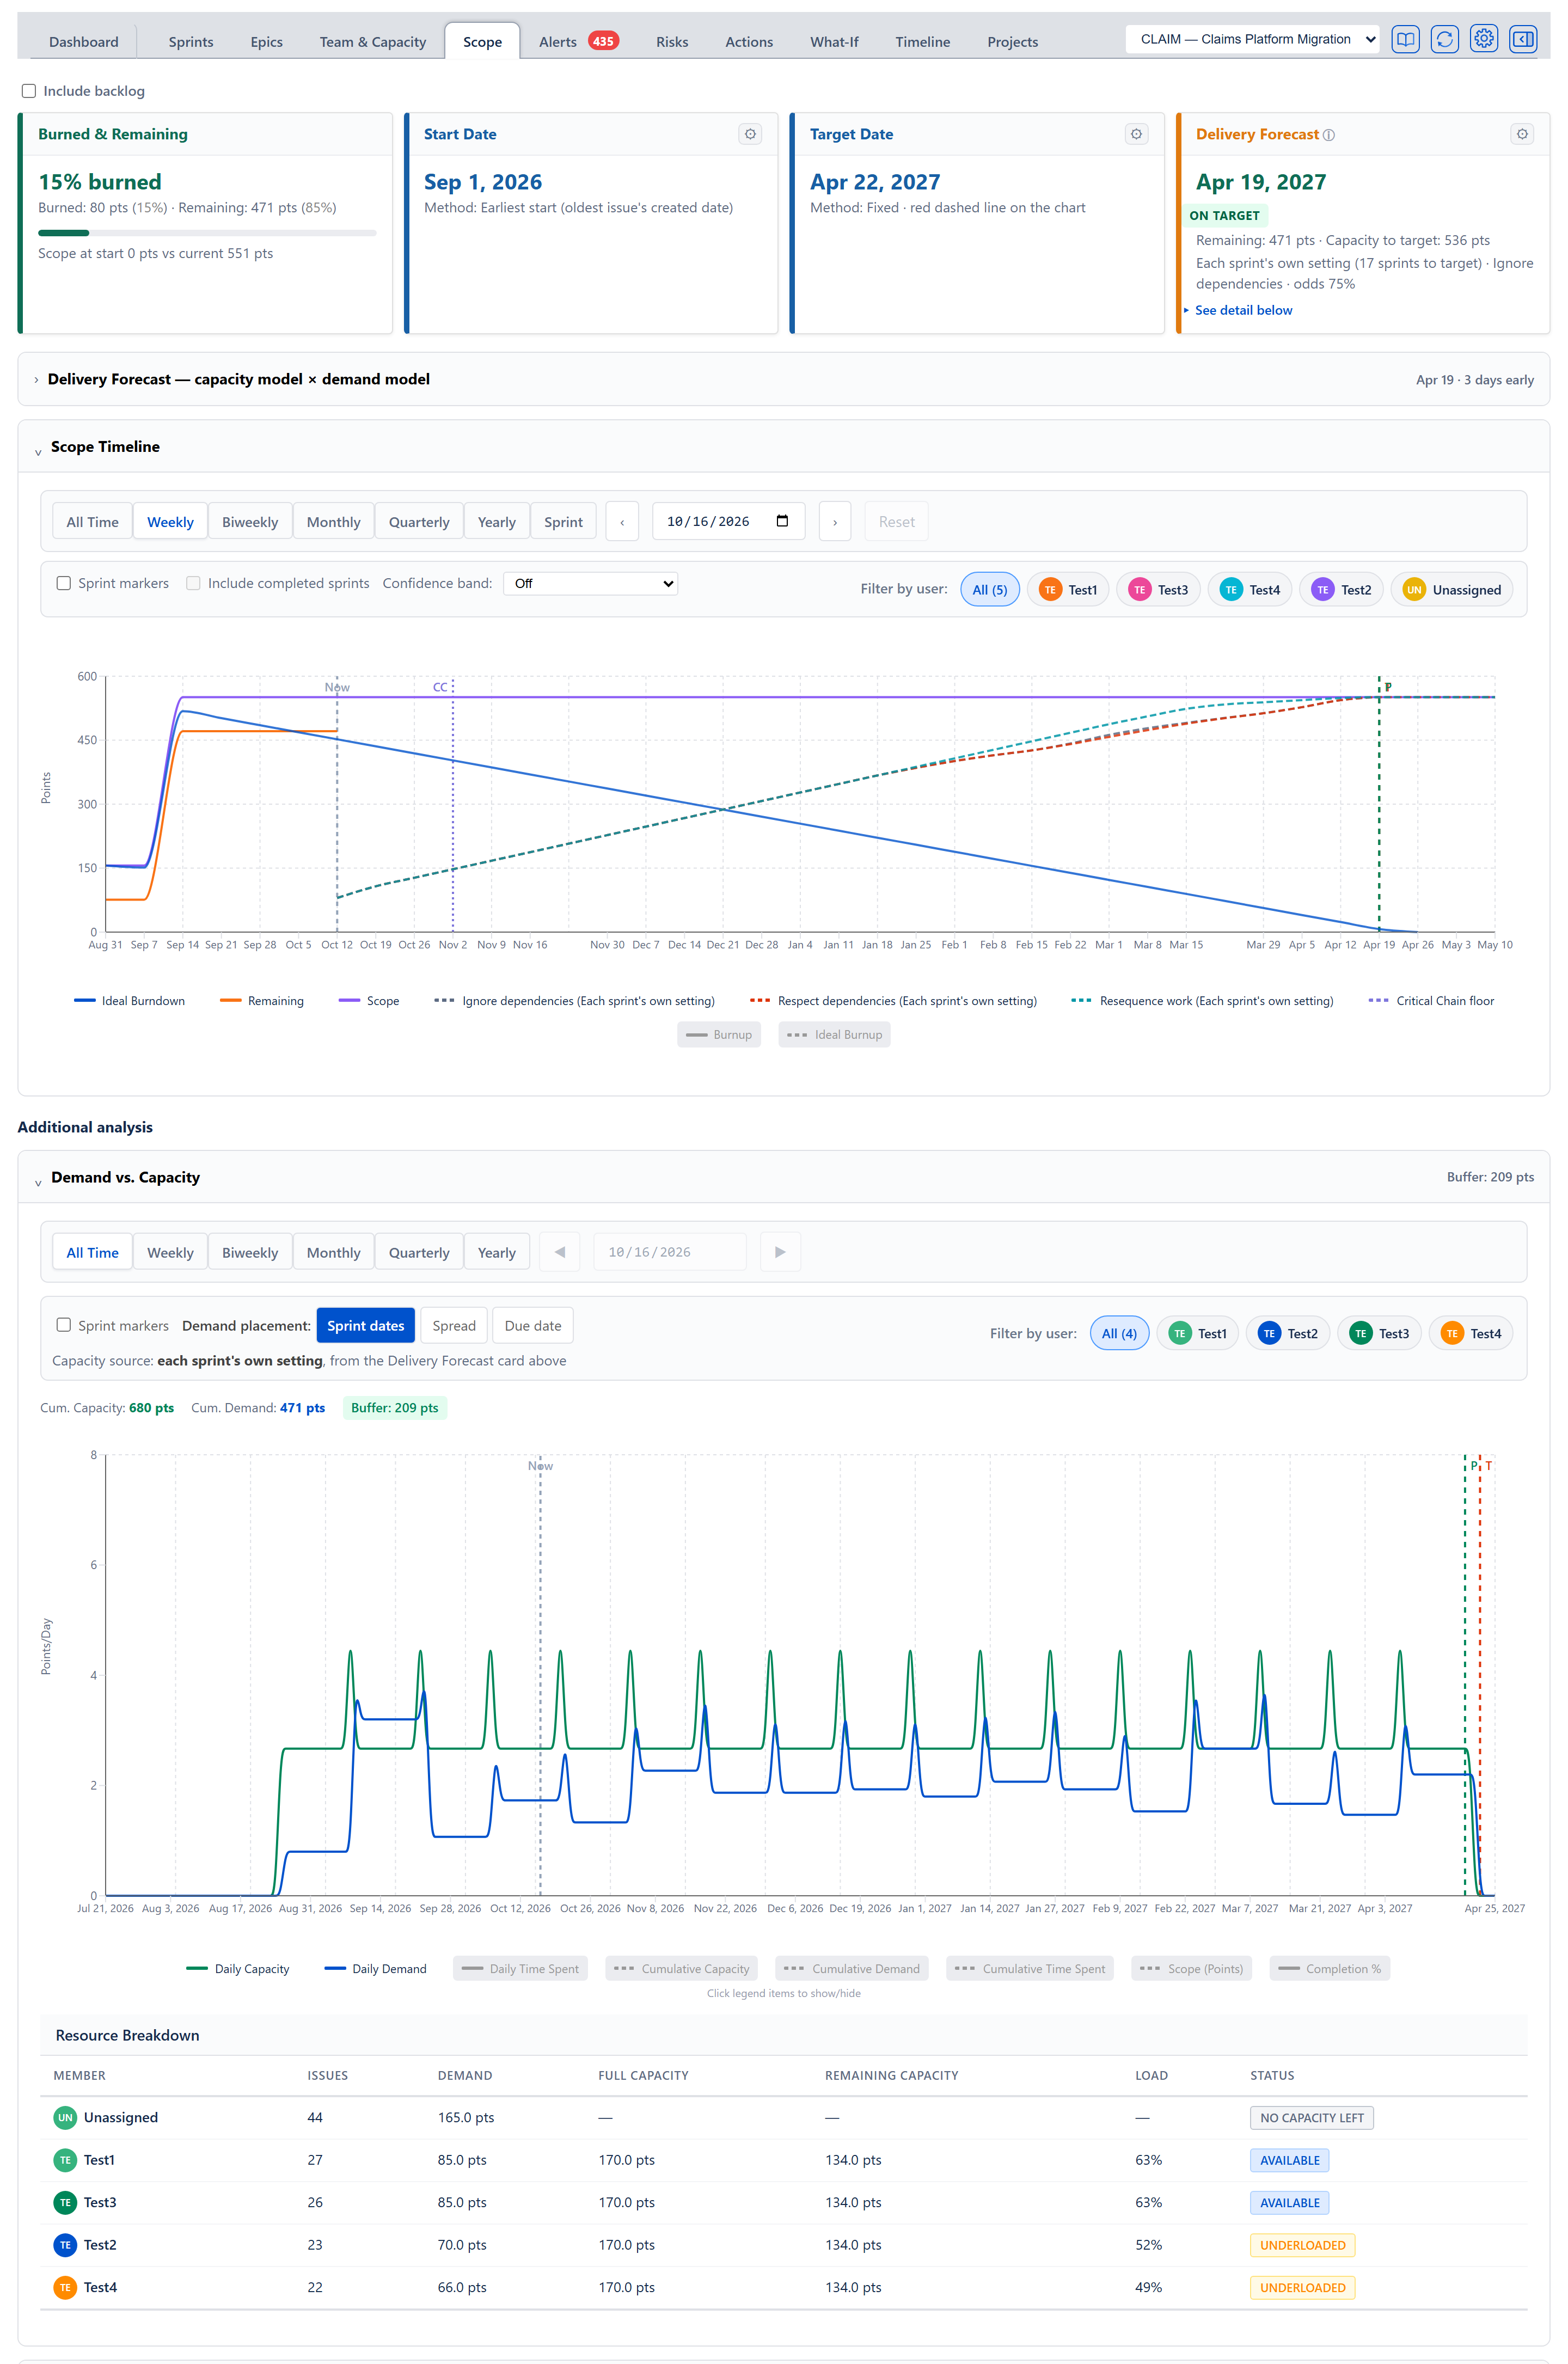Open the Dashboard tab
Image resolution: width=1568 pixels, height=2364 pixels.
(84, 41)
